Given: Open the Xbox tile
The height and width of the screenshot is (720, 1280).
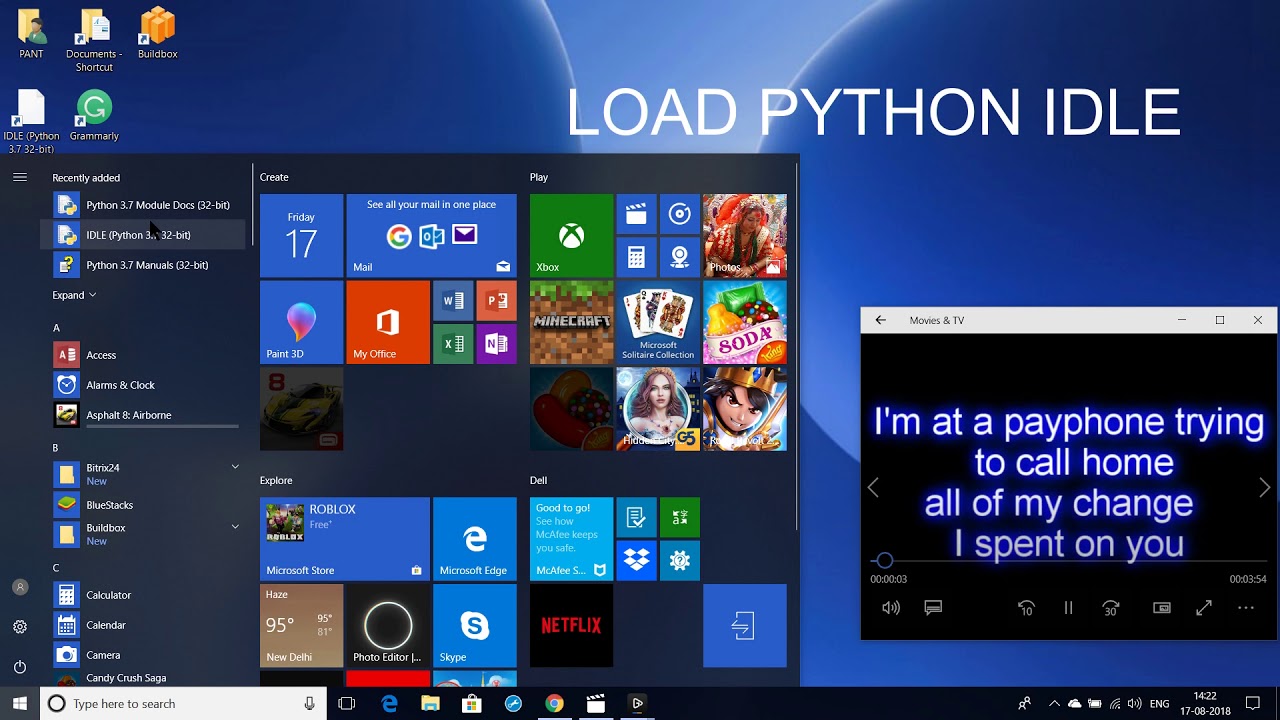Looking at the screenshot, I should point(571,235).
